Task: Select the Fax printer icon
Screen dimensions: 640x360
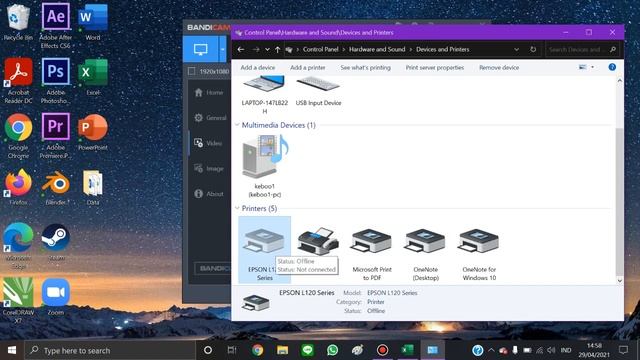Action: [x=318, y=242]
